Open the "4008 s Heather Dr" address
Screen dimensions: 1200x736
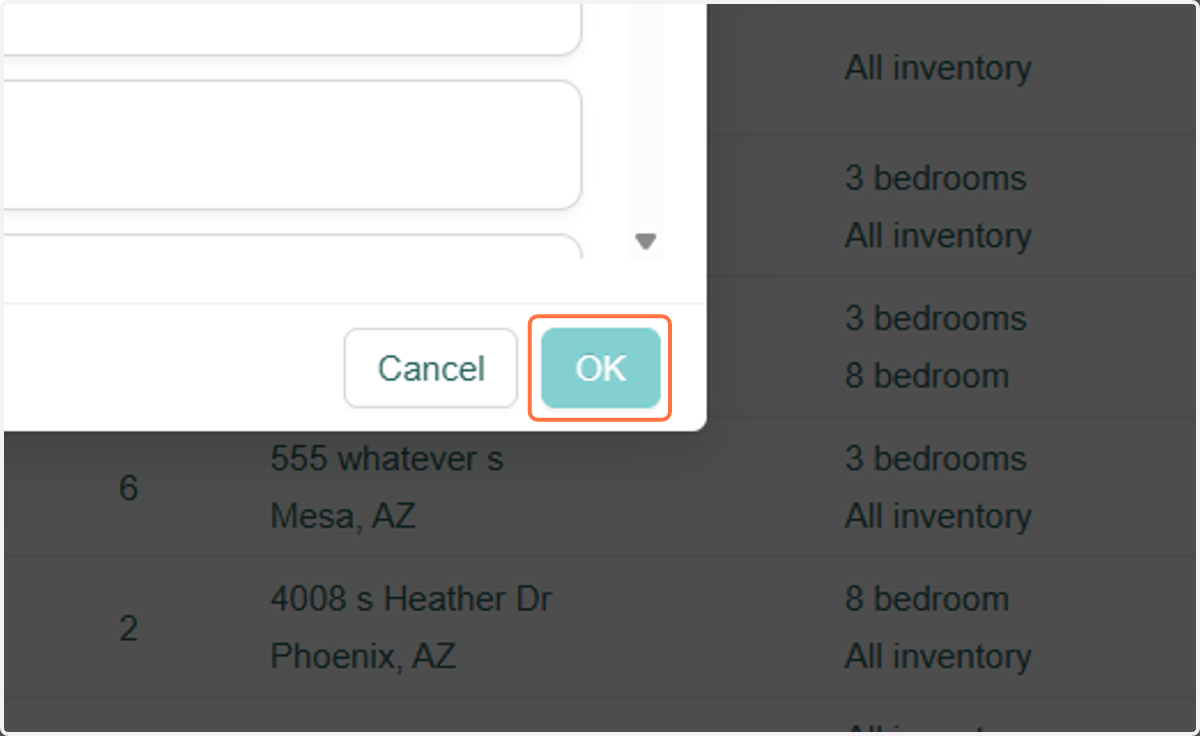pos(411,599)
